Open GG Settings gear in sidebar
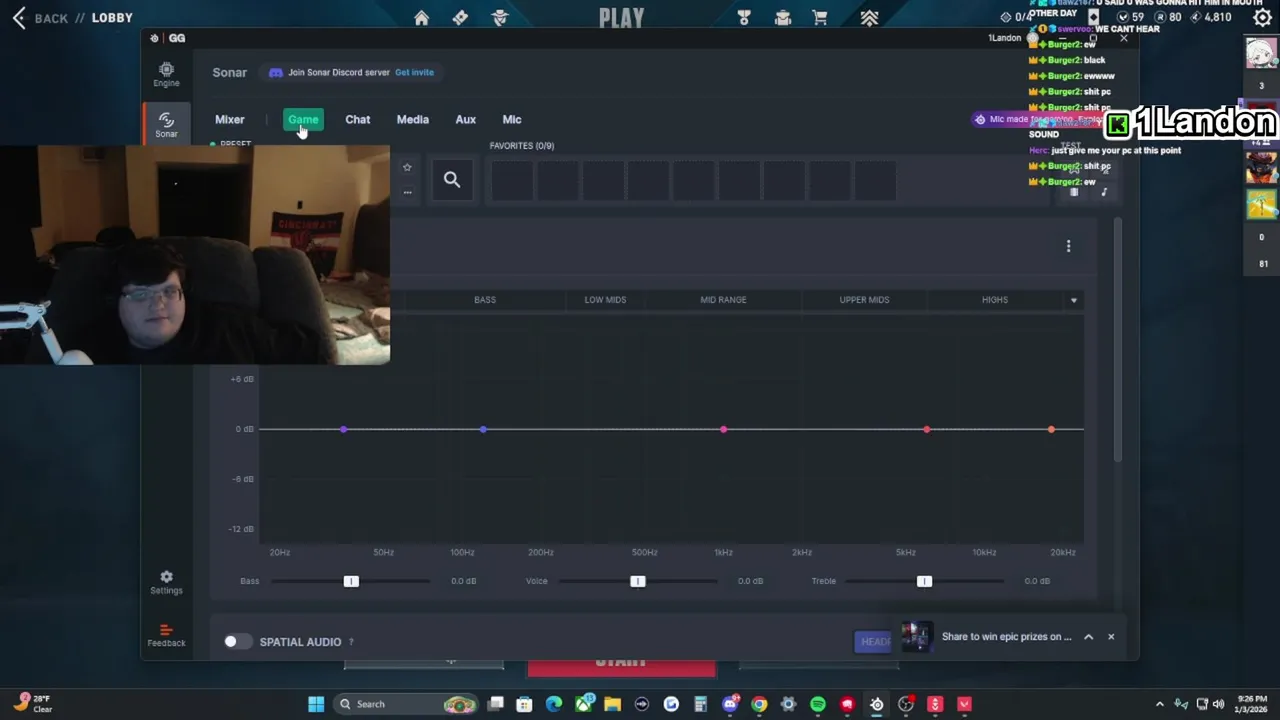The width and height of the screenshot is (1280, 720). [x=166, y=582]
